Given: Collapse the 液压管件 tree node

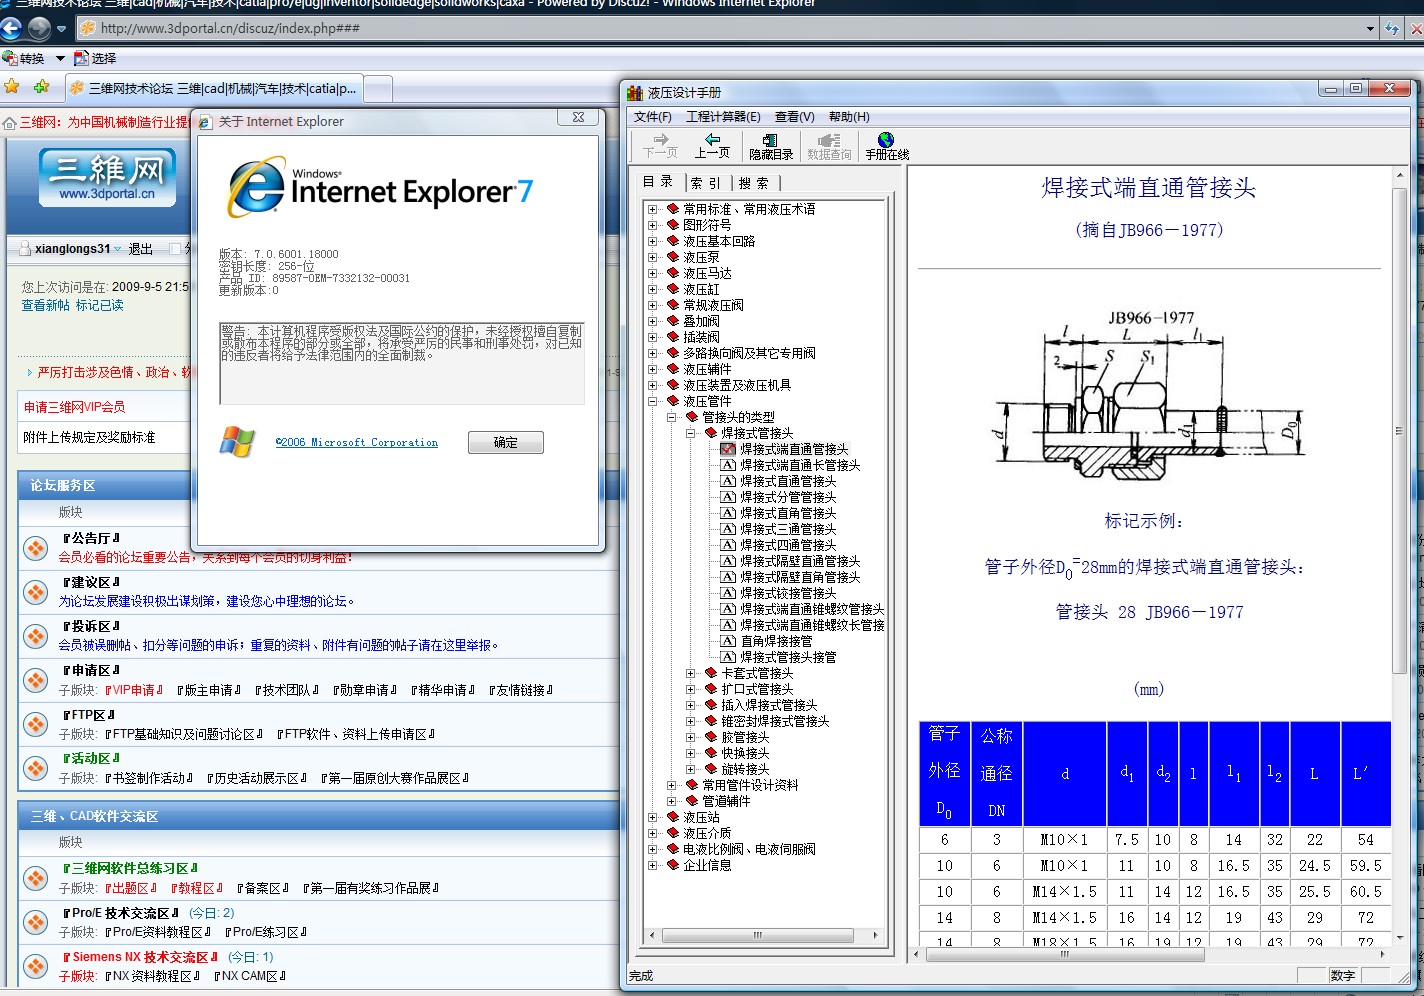Looking at the screenshot, I should 652,401.
